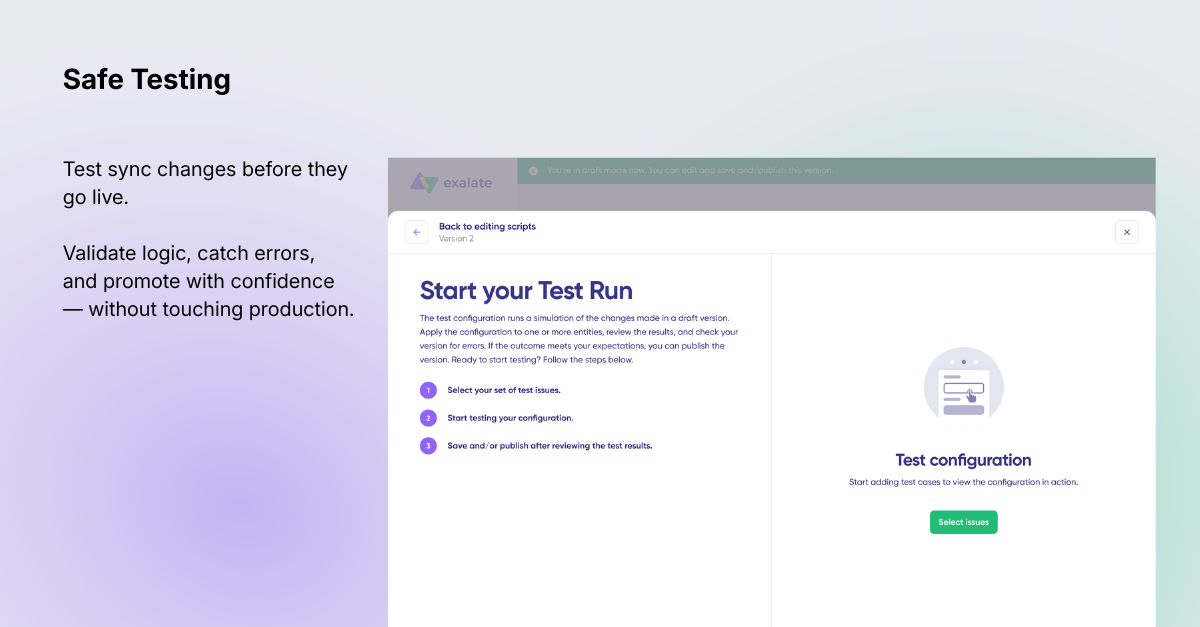Image resolution: width=1200 pixels, height=627 pixels.
Task: Click the 'Validate logic, catch errors' paragraph
Action: [208, 281]
